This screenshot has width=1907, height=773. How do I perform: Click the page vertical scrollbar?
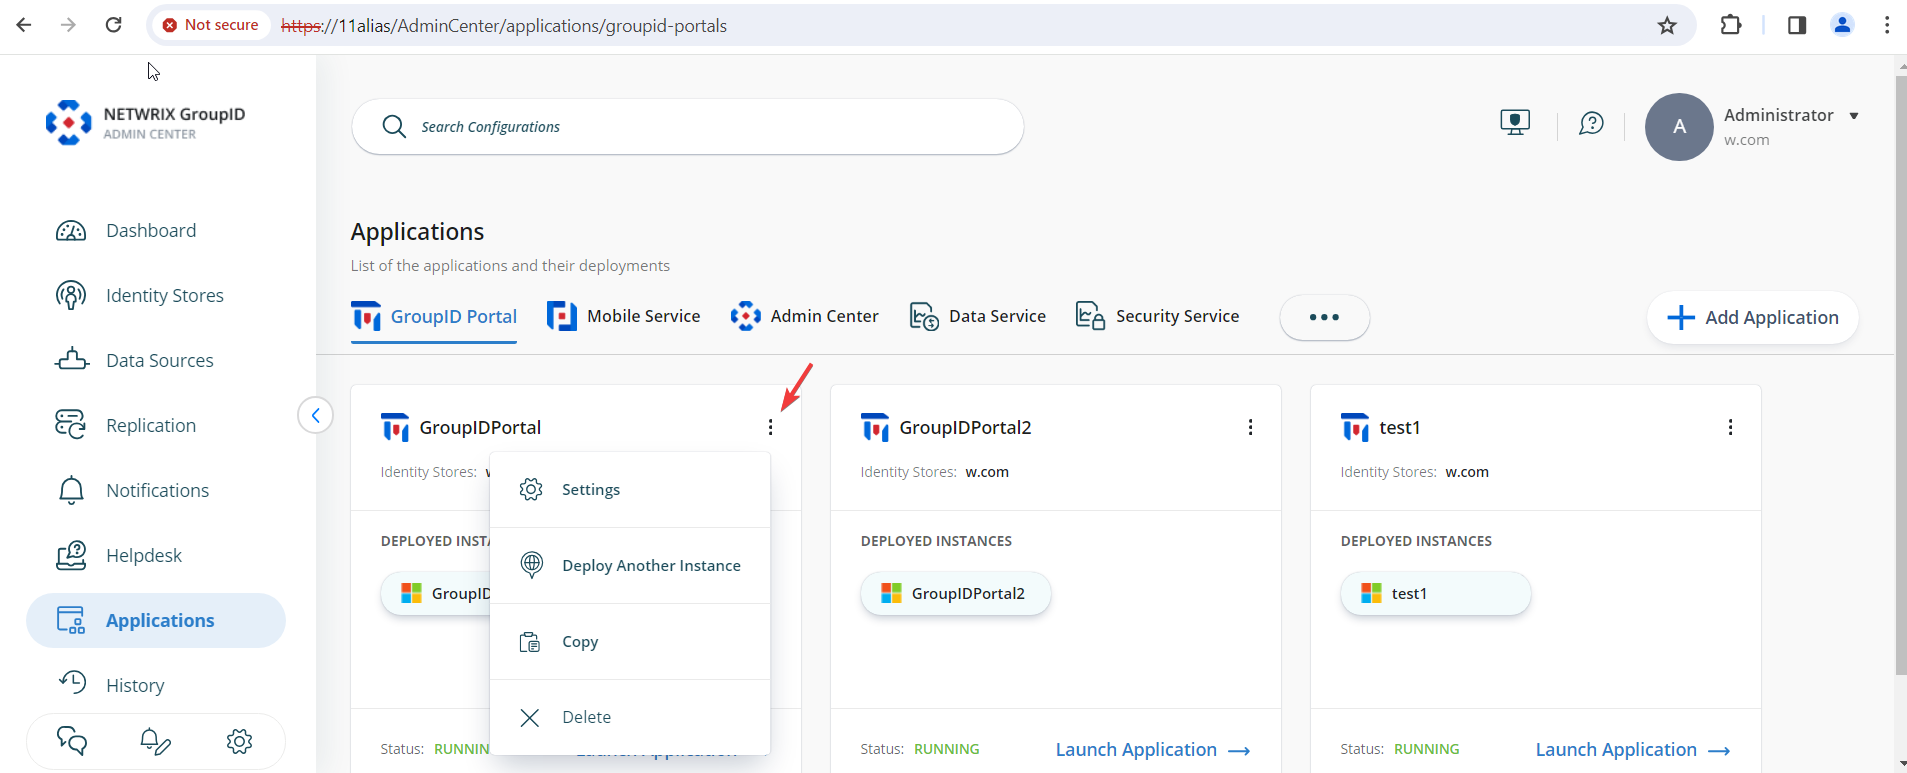click(x=1901, y=375)
